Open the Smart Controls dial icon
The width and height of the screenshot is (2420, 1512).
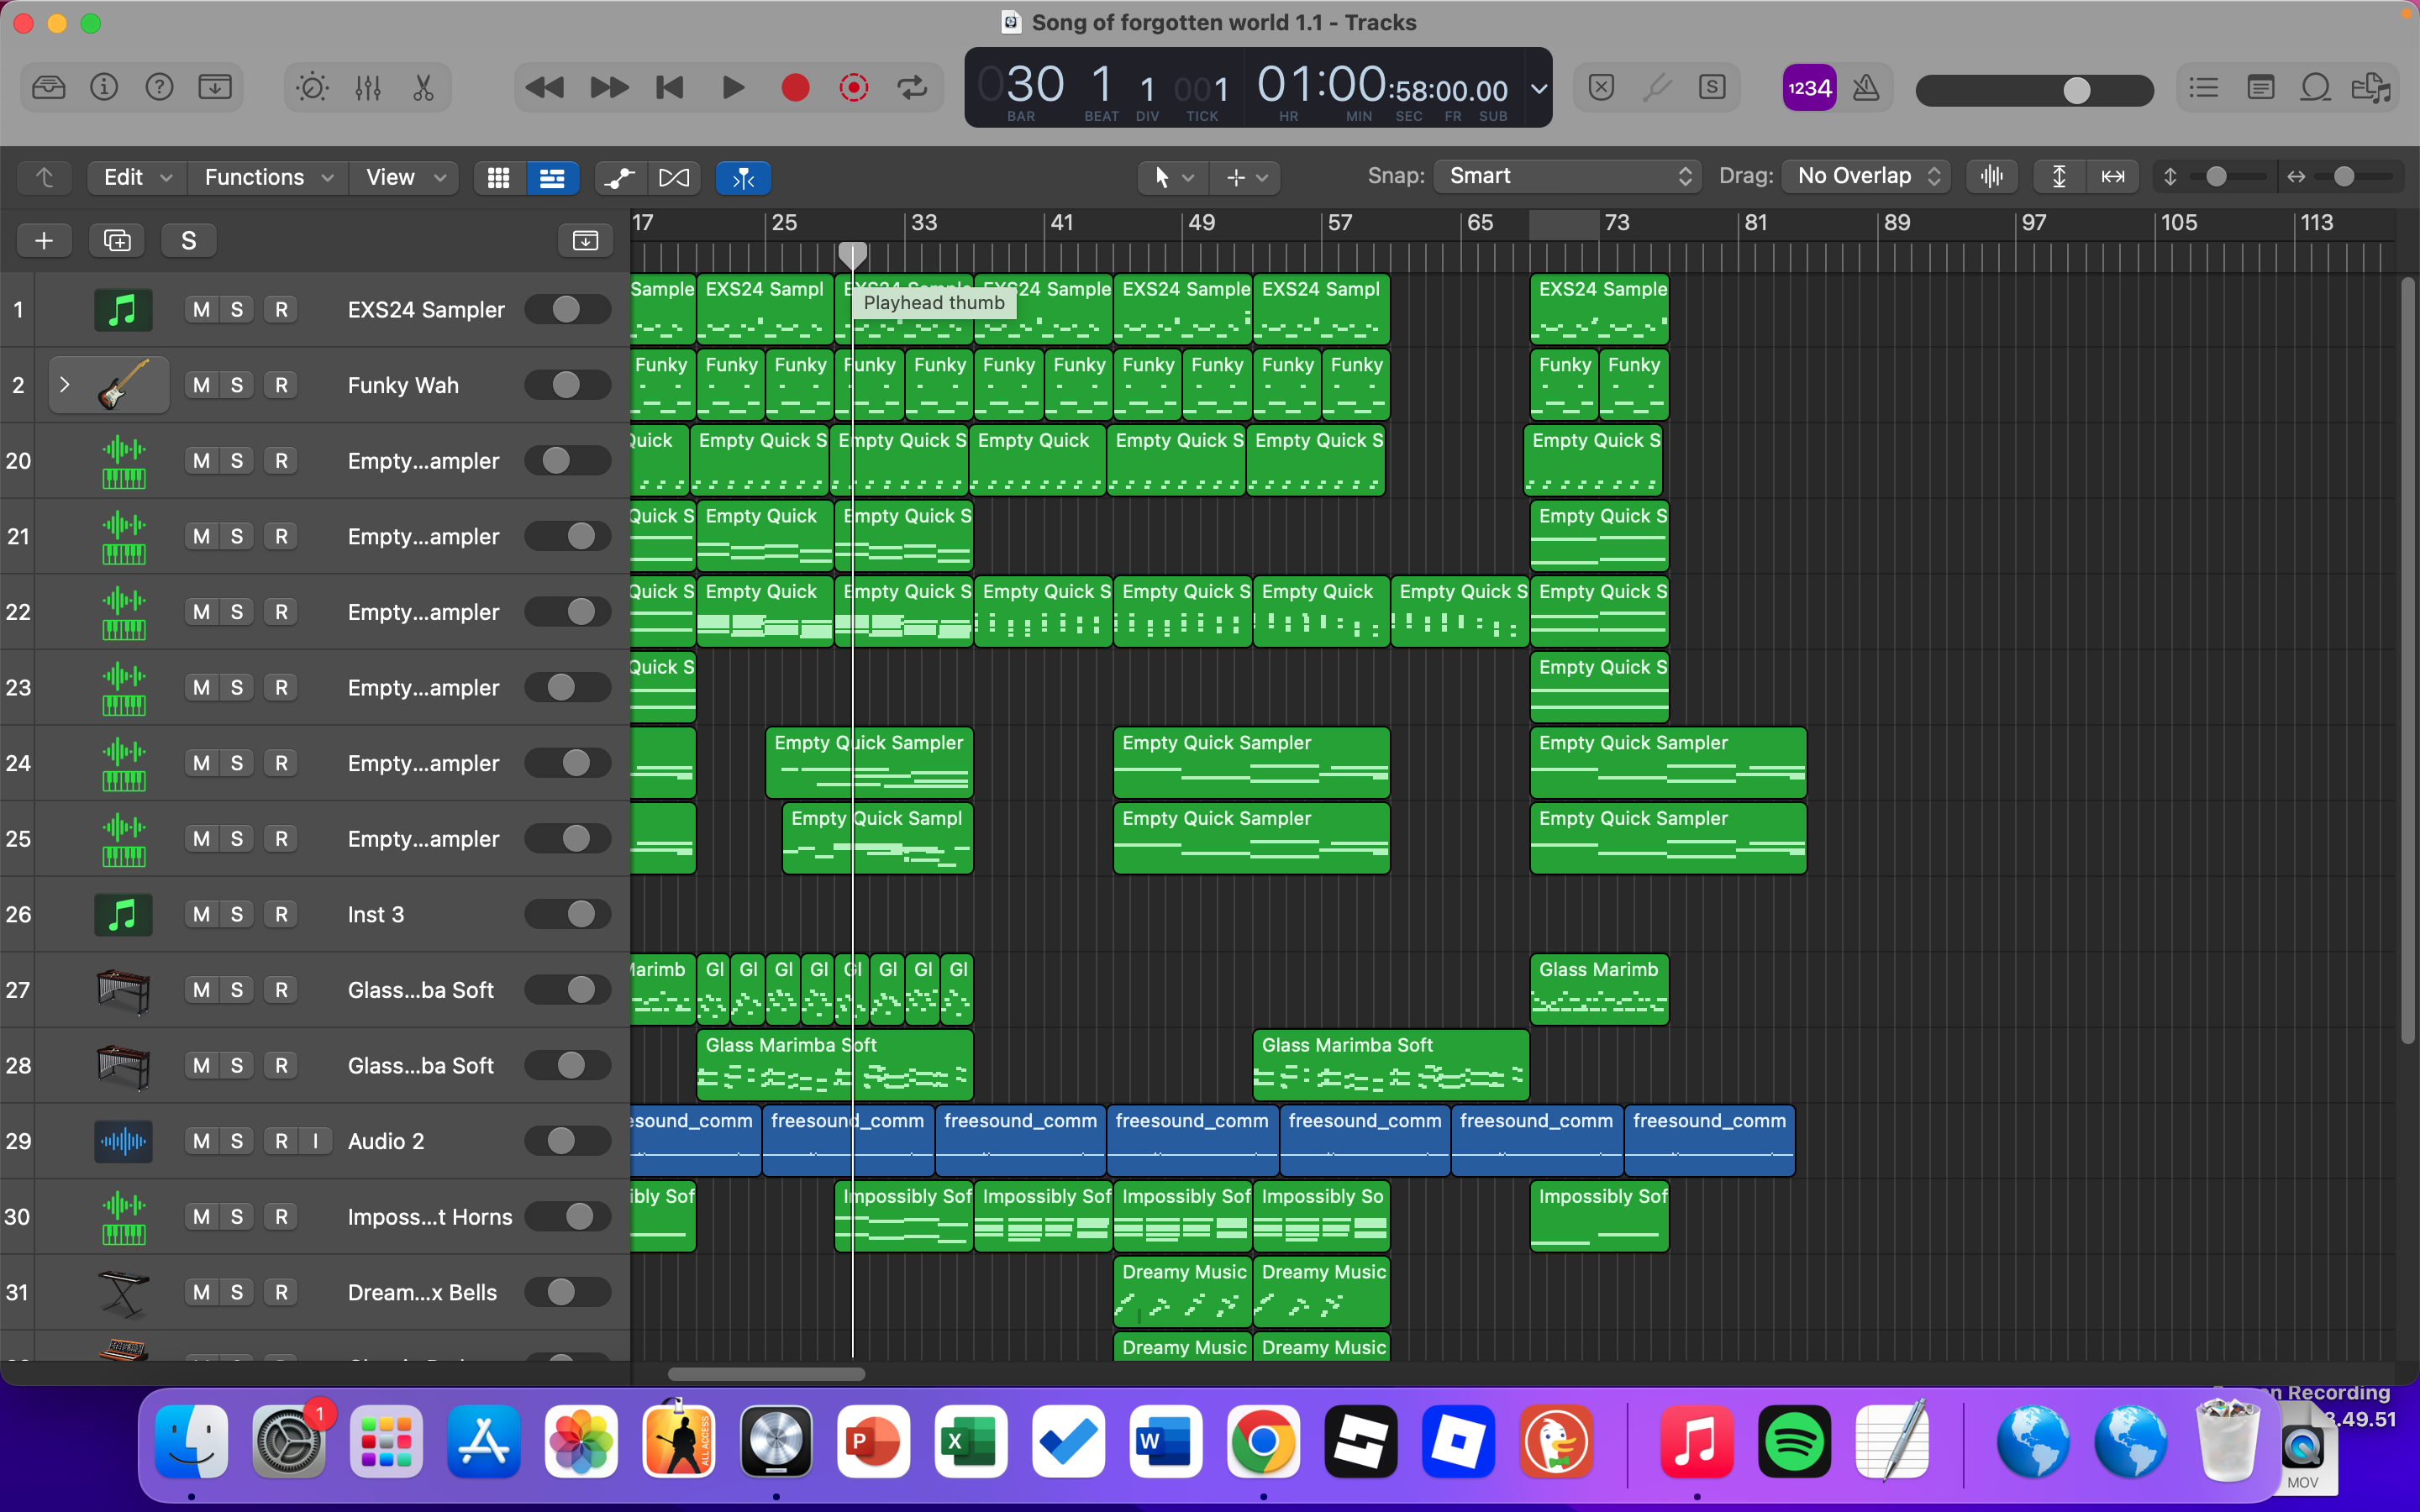(x=312, y=88)
